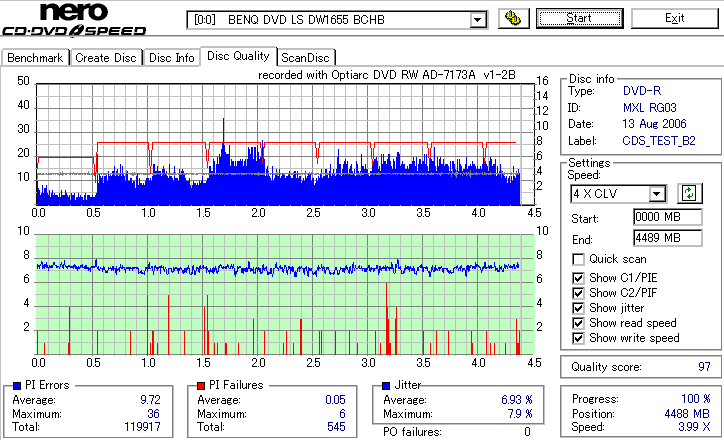Toggle the Quick scan checkbox
Image resolution: width=724 pixels, height=441 pixels.
tap(578, 259)
